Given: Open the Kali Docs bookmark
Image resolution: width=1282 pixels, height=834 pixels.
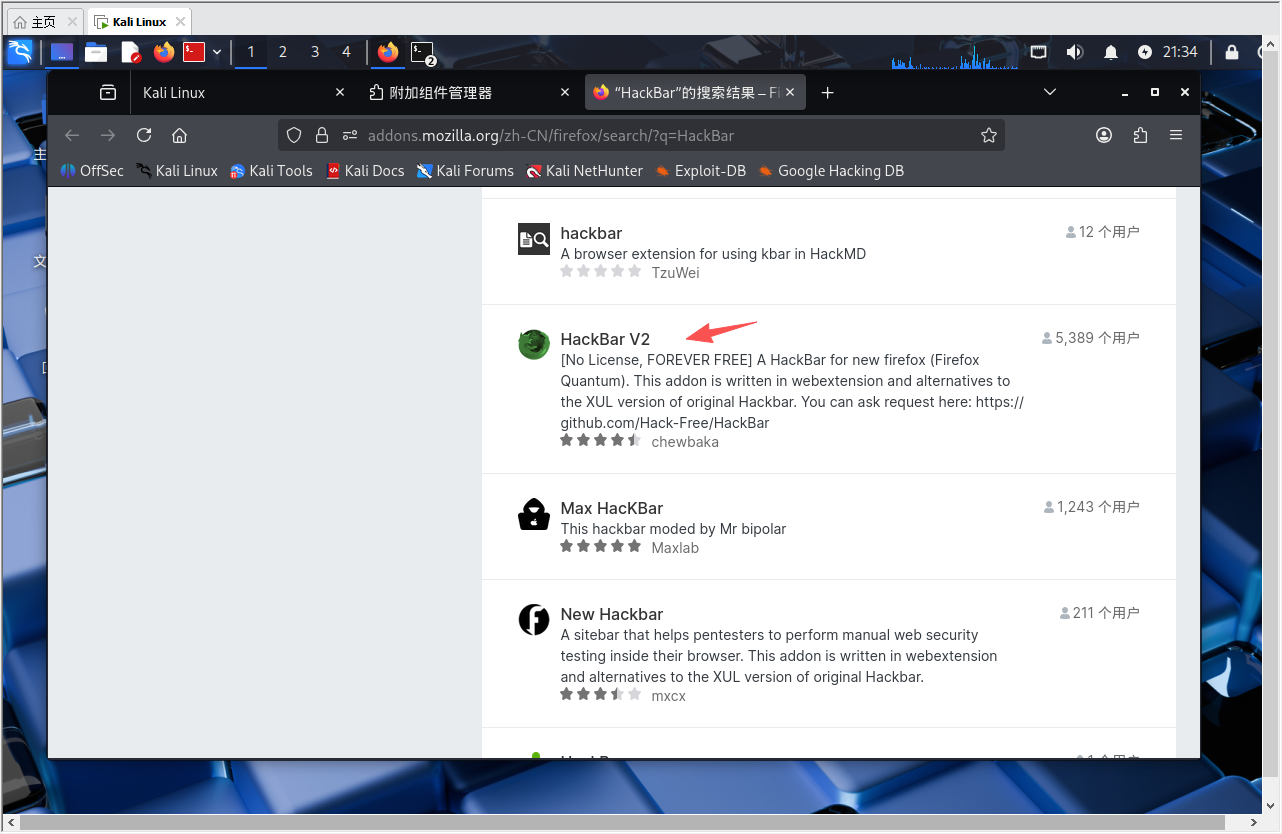Looking at the screenshot, I should coord(365,171).
